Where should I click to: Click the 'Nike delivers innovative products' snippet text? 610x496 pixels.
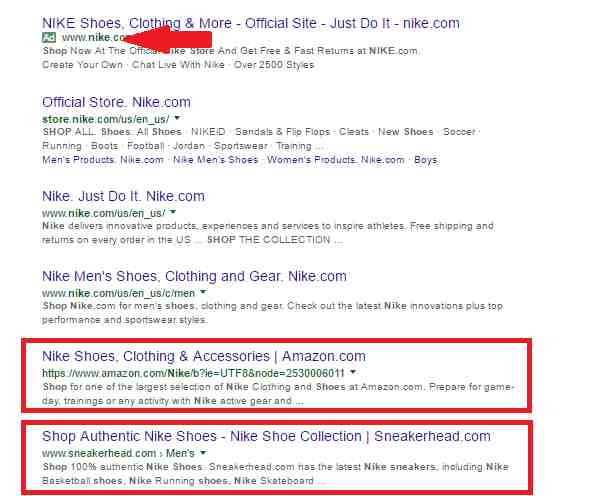click(268, 233)
